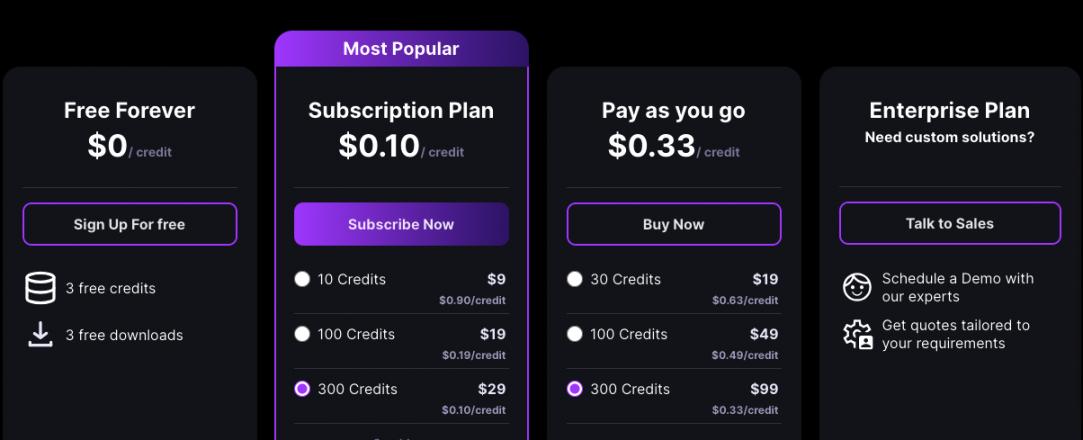The image size is (1083, 440).
Task: Open Talk to Sales
Action: coord(949,223)
